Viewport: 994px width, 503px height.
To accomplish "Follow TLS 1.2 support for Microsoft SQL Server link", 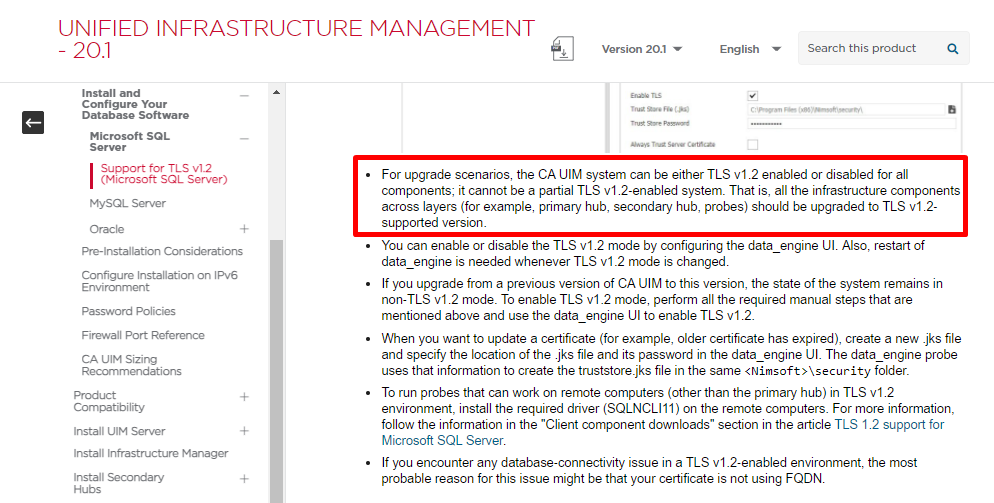I will tap(662, 432).
